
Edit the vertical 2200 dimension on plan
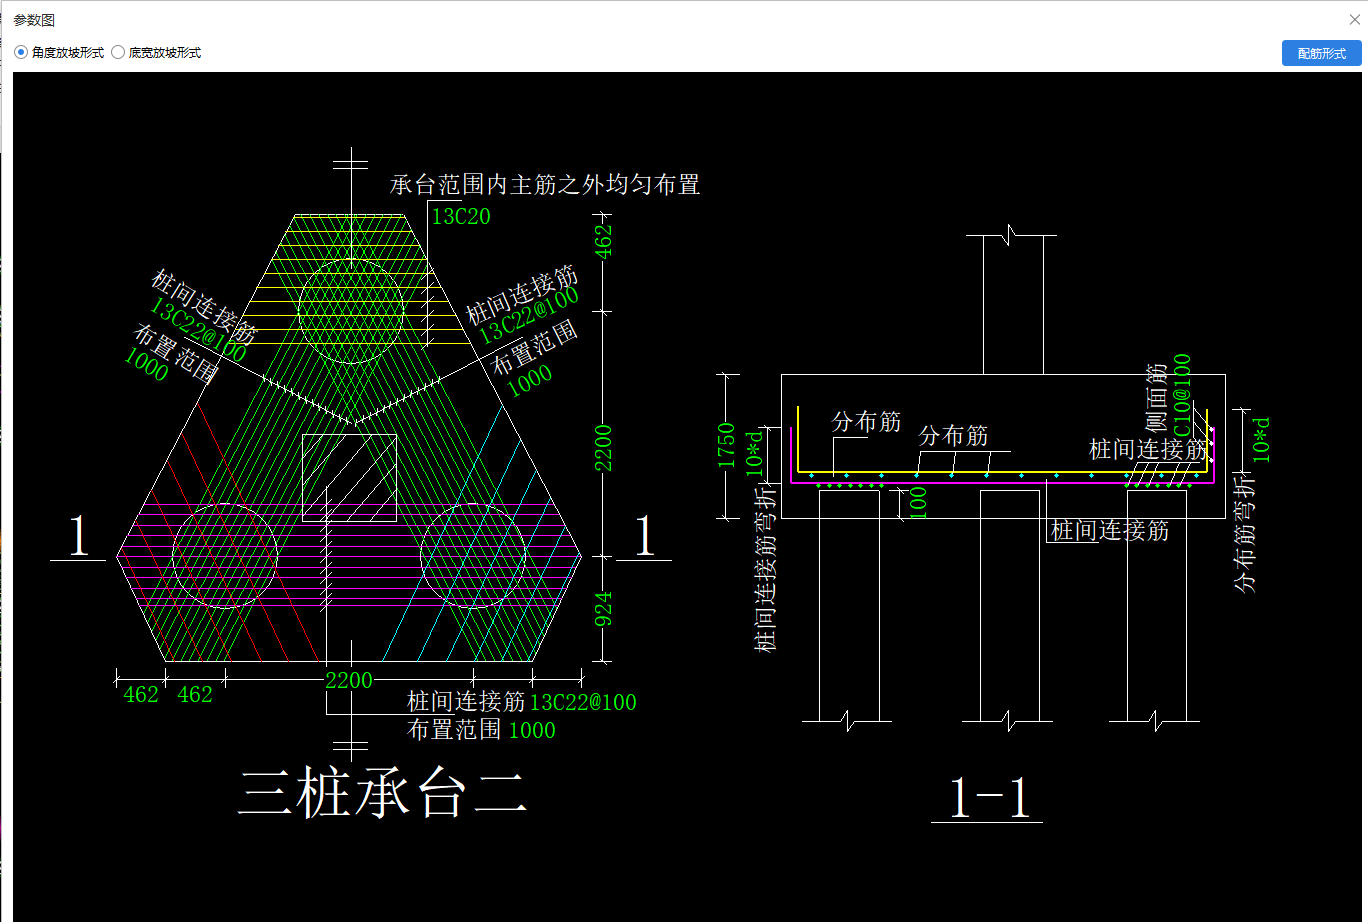(604, 447)
